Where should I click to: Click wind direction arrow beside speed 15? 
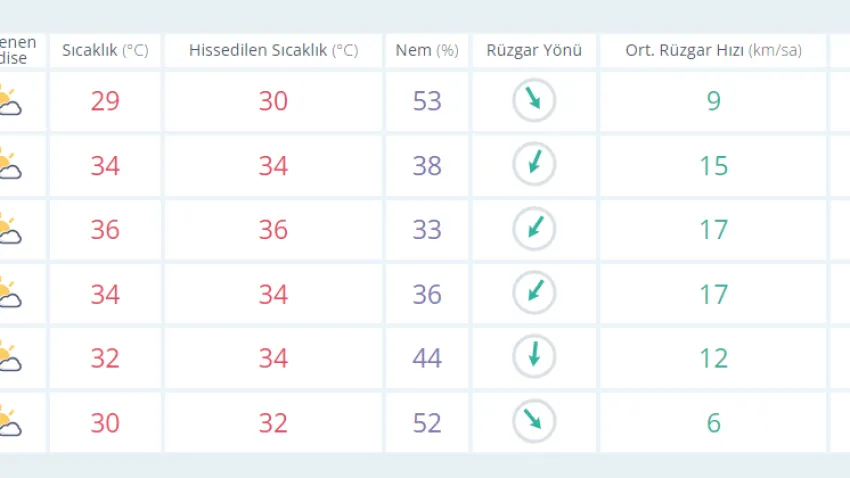(x=534, y=164)
